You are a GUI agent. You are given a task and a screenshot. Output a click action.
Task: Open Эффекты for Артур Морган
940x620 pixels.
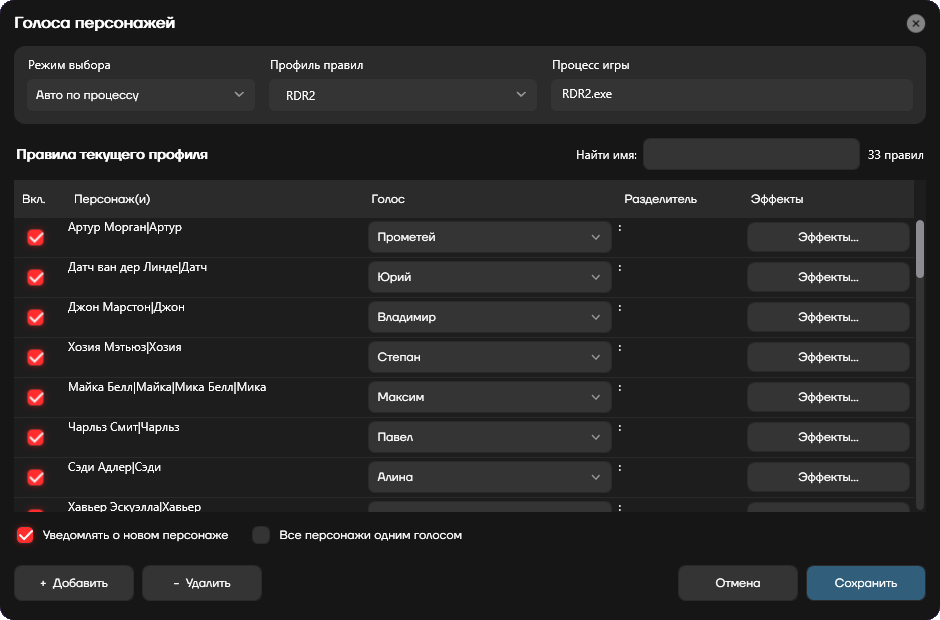(x=828, y=237)
